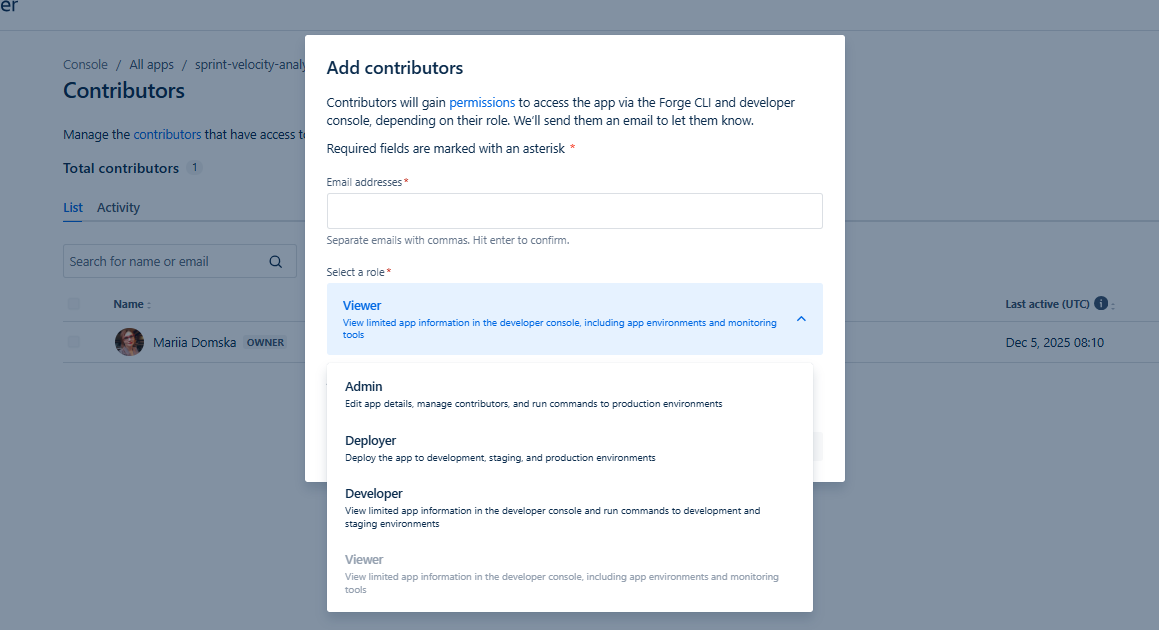
Task: Sort by Last active (UTC) column arrows
Action: (x=1113, y=305)
